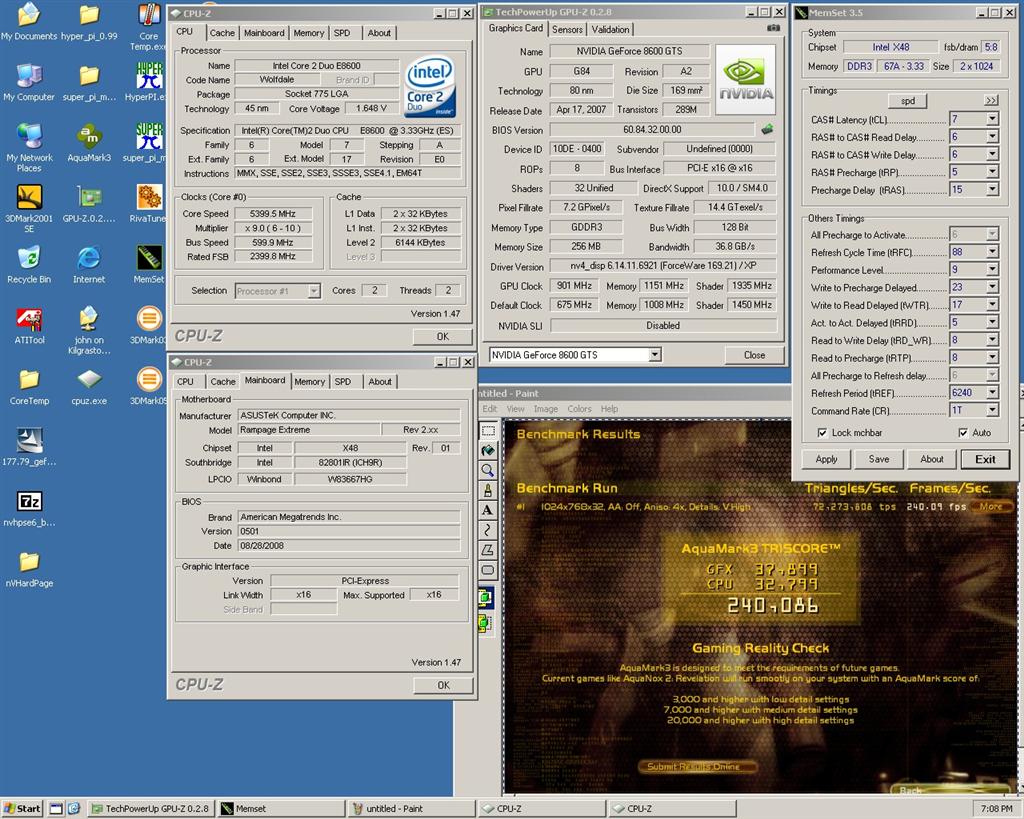The width and height of the screenshot is (1024, 819).
Task: Open the Write to Read Delayed (tWTR) dropdown
Action: [992, 305]
